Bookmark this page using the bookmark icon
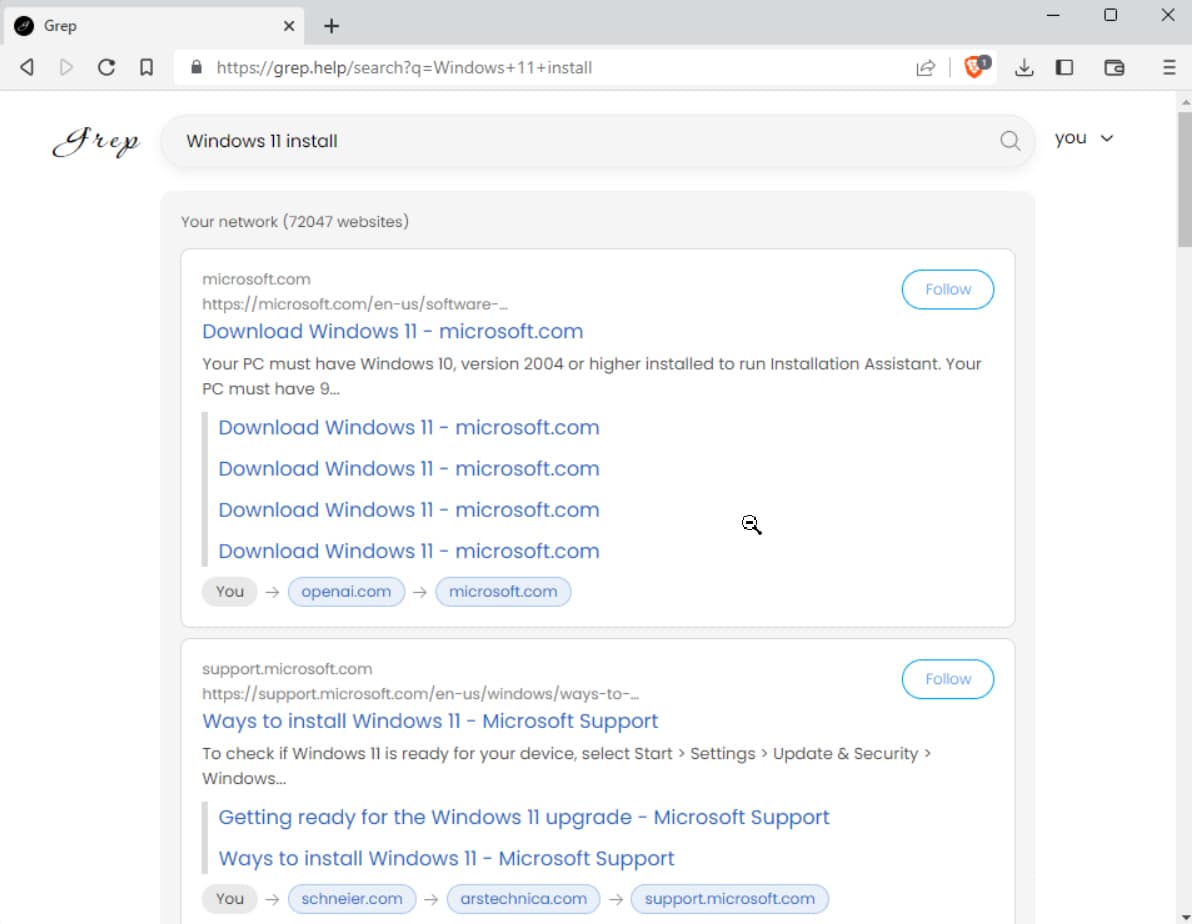Image resolution: width=1192 pixels, height=924 pixels. 146,67
